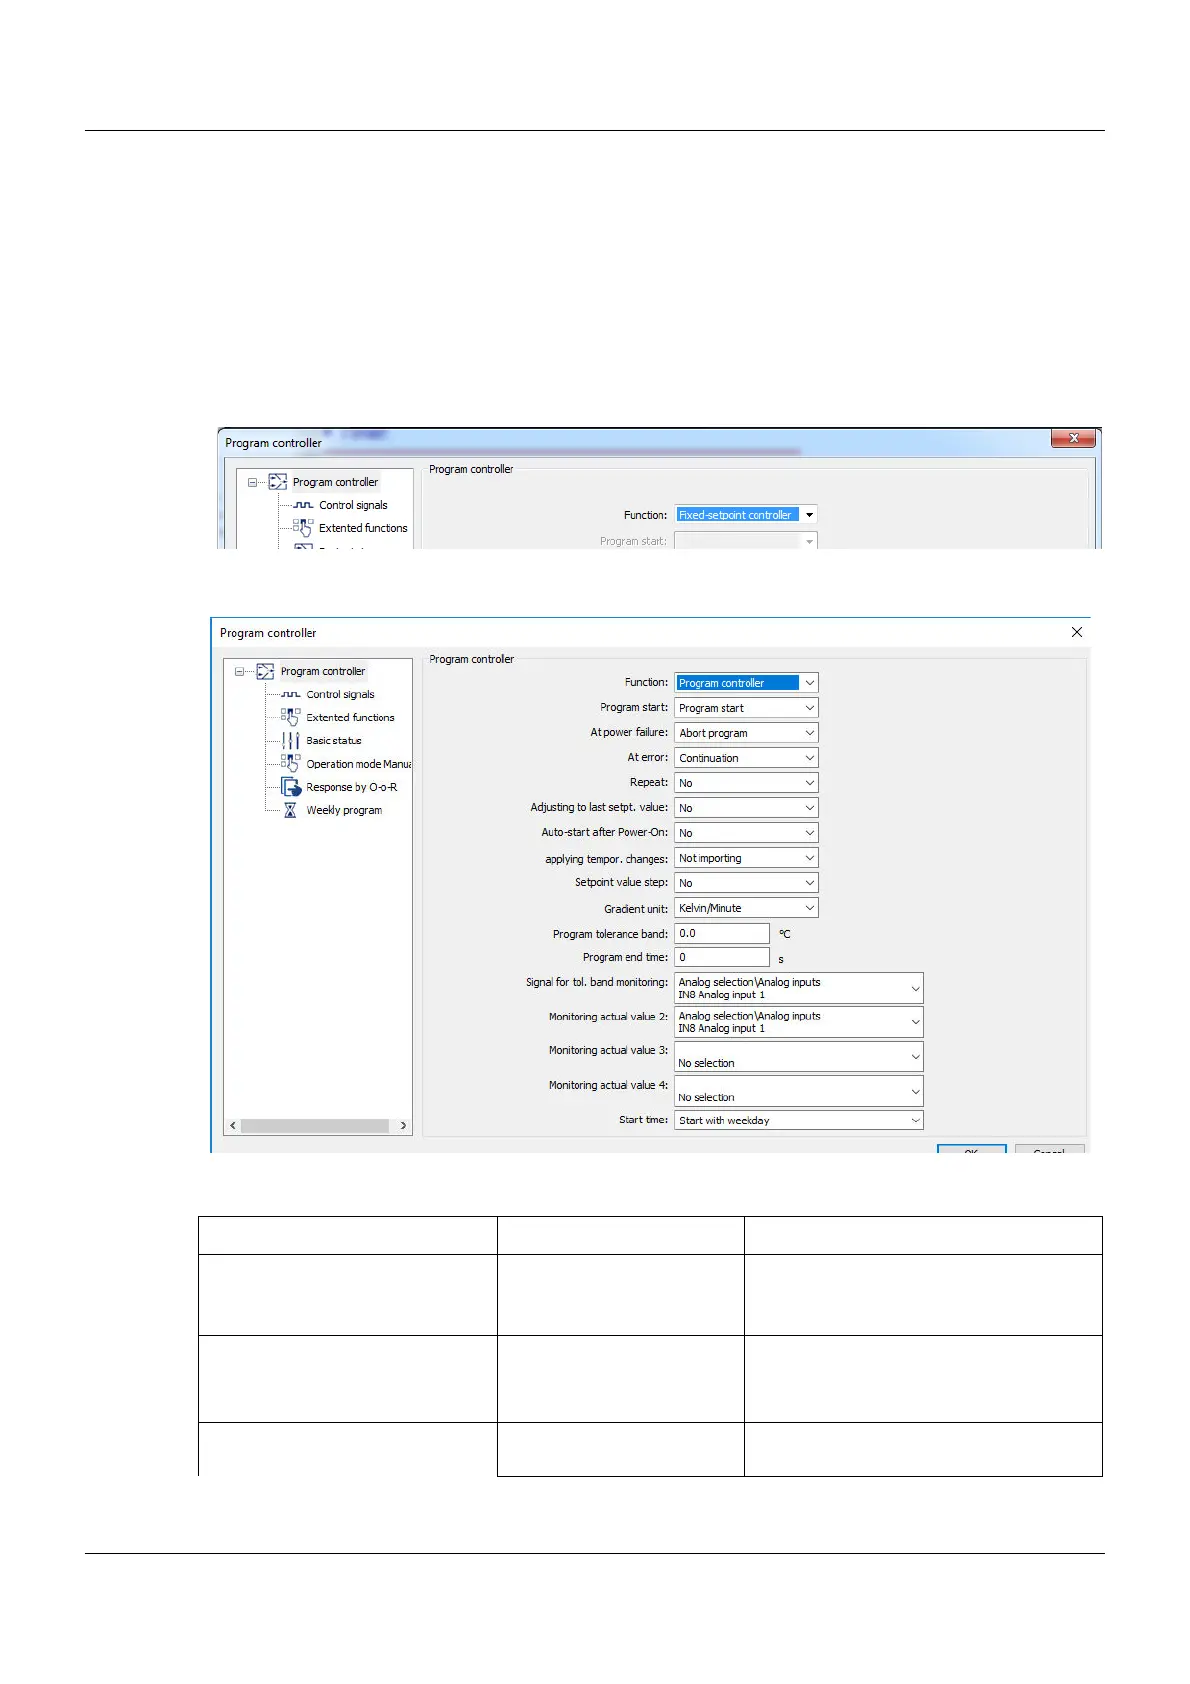1190x1684 pixels.
Task: Open the Monitoring actual value 2 dropdown
Action: click(x=915, y=1022)
